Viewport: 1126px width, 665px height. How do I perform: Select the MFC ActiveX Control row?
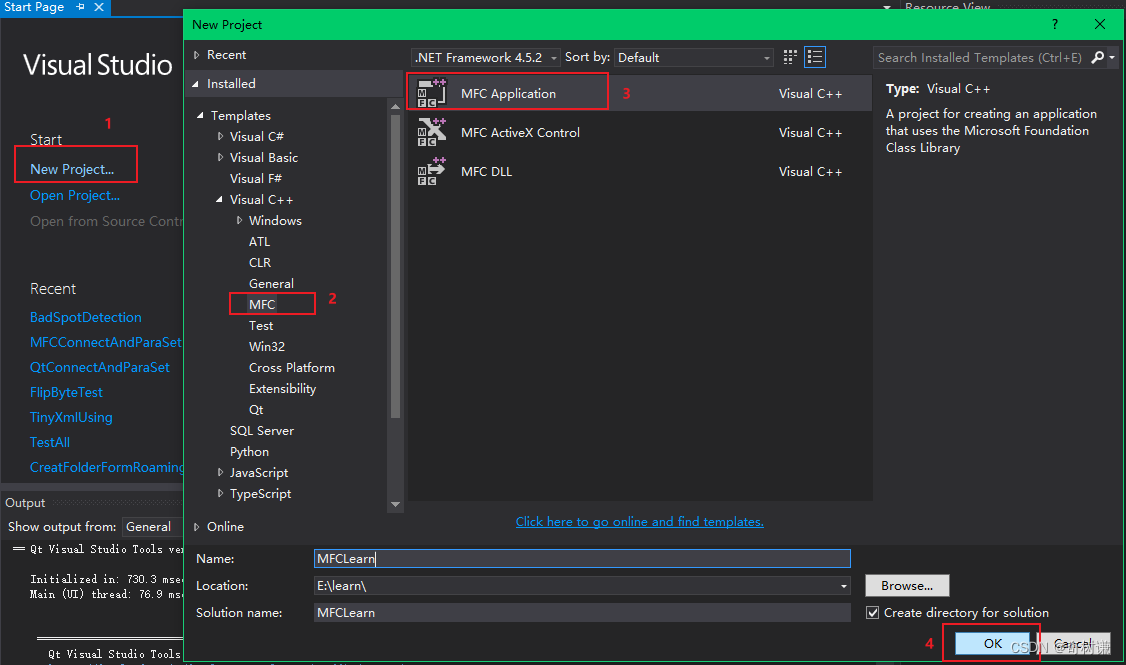pos(640,132)
